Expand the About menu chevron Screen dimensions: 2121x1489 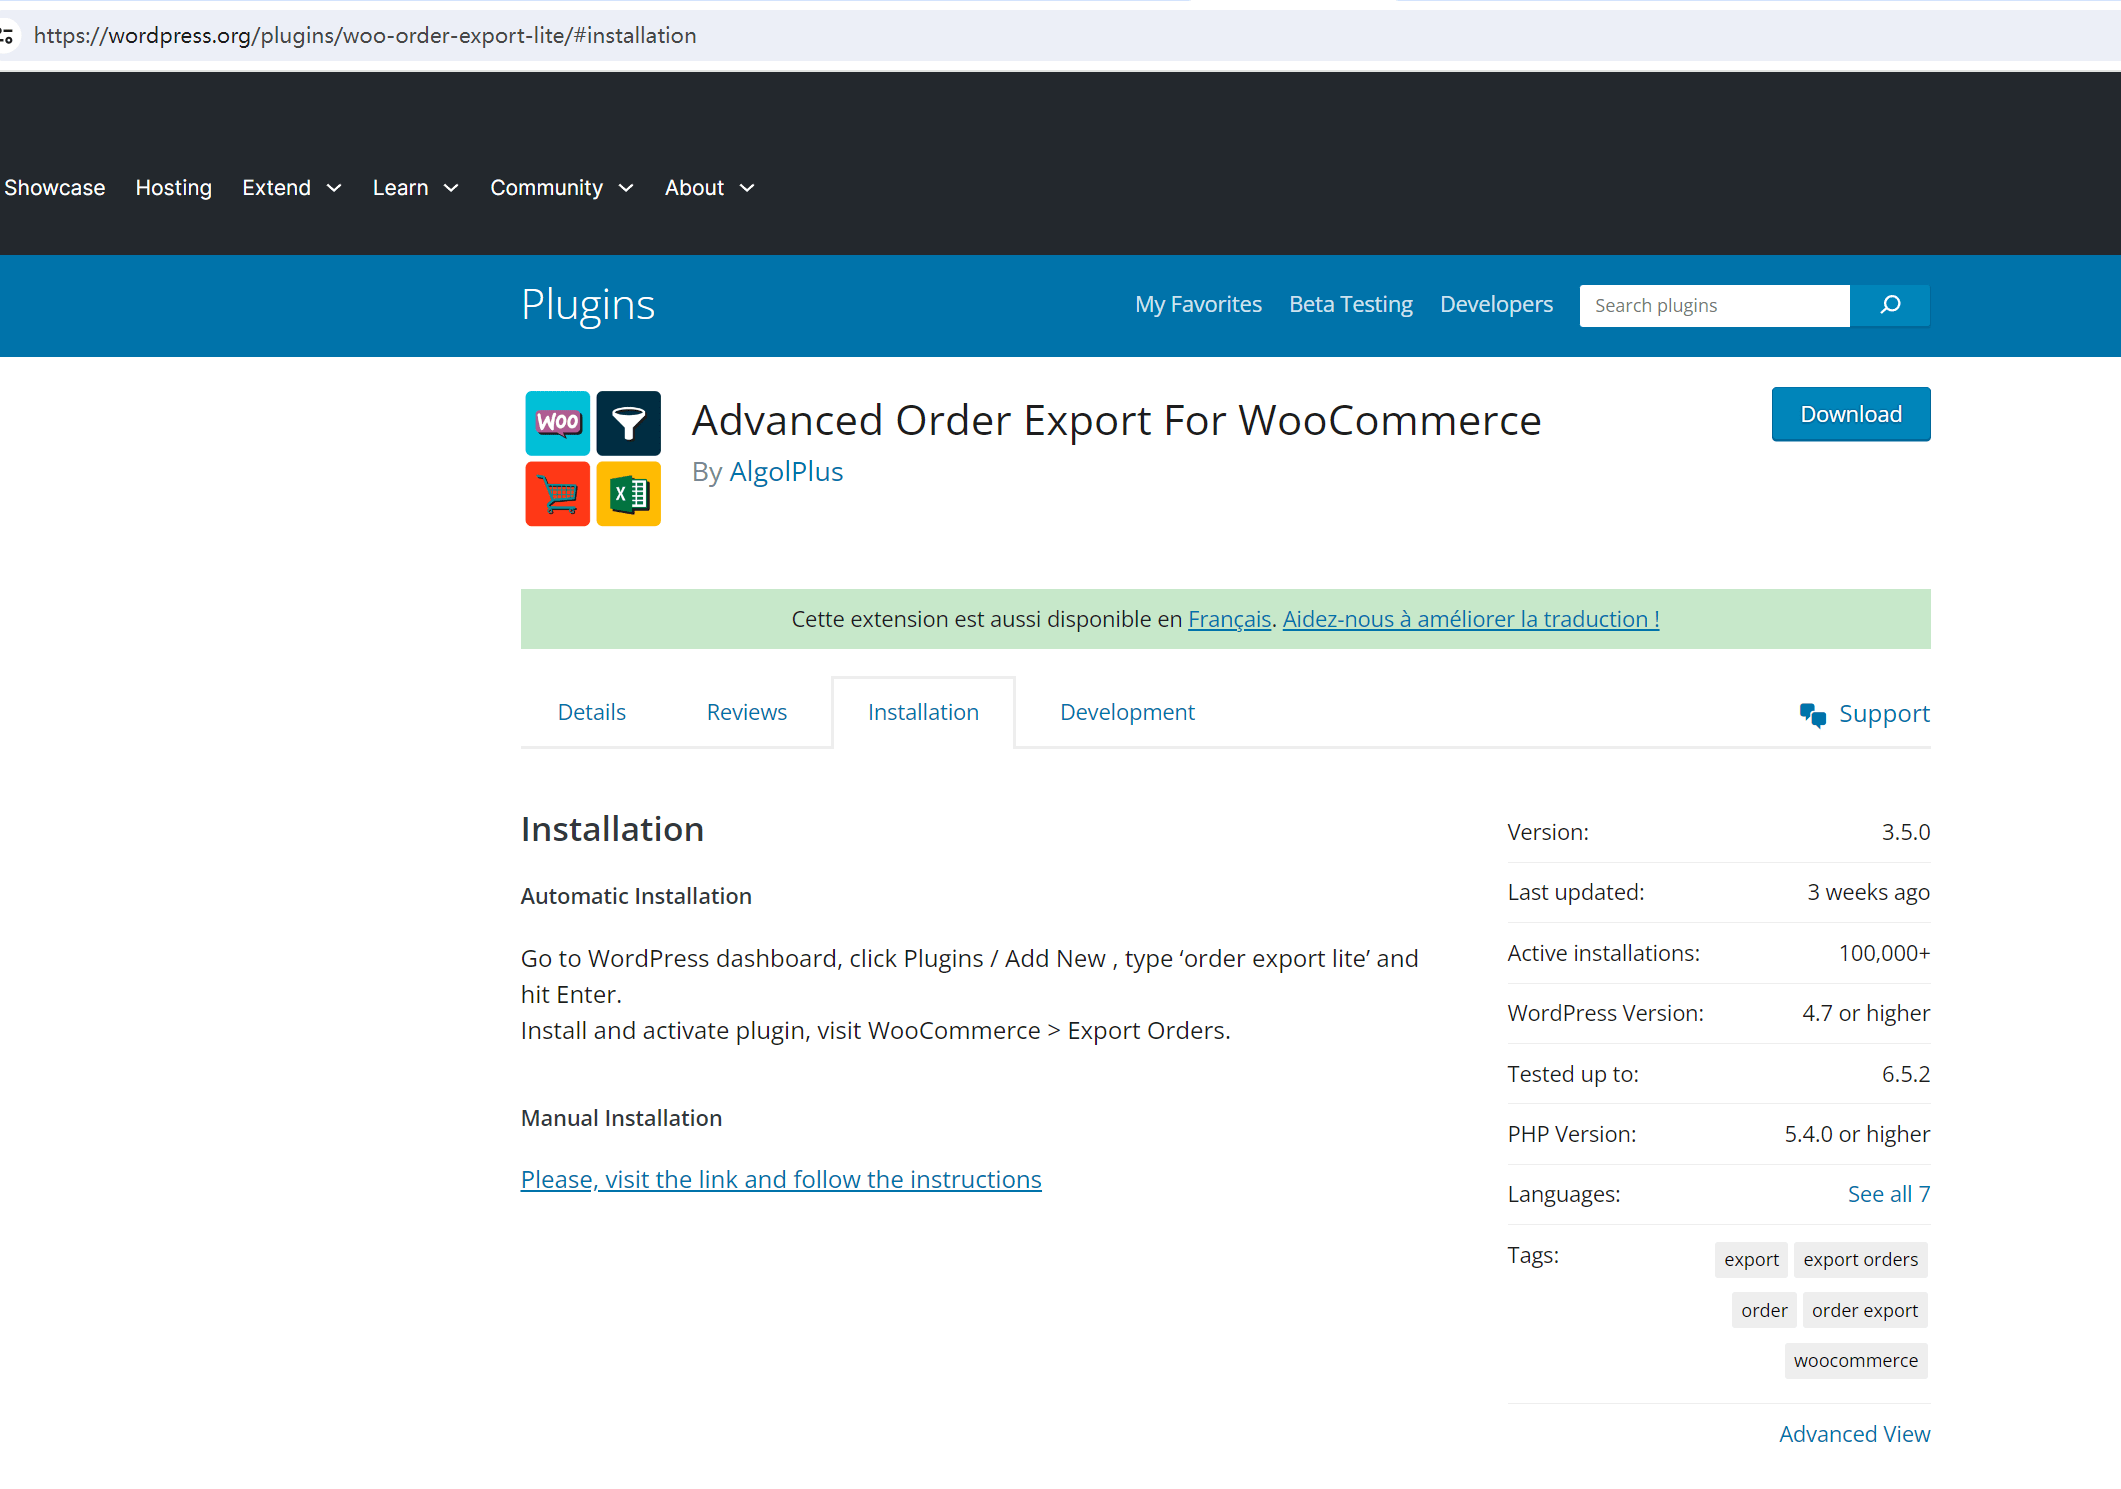pyautogui.click(x=747, y=188)
